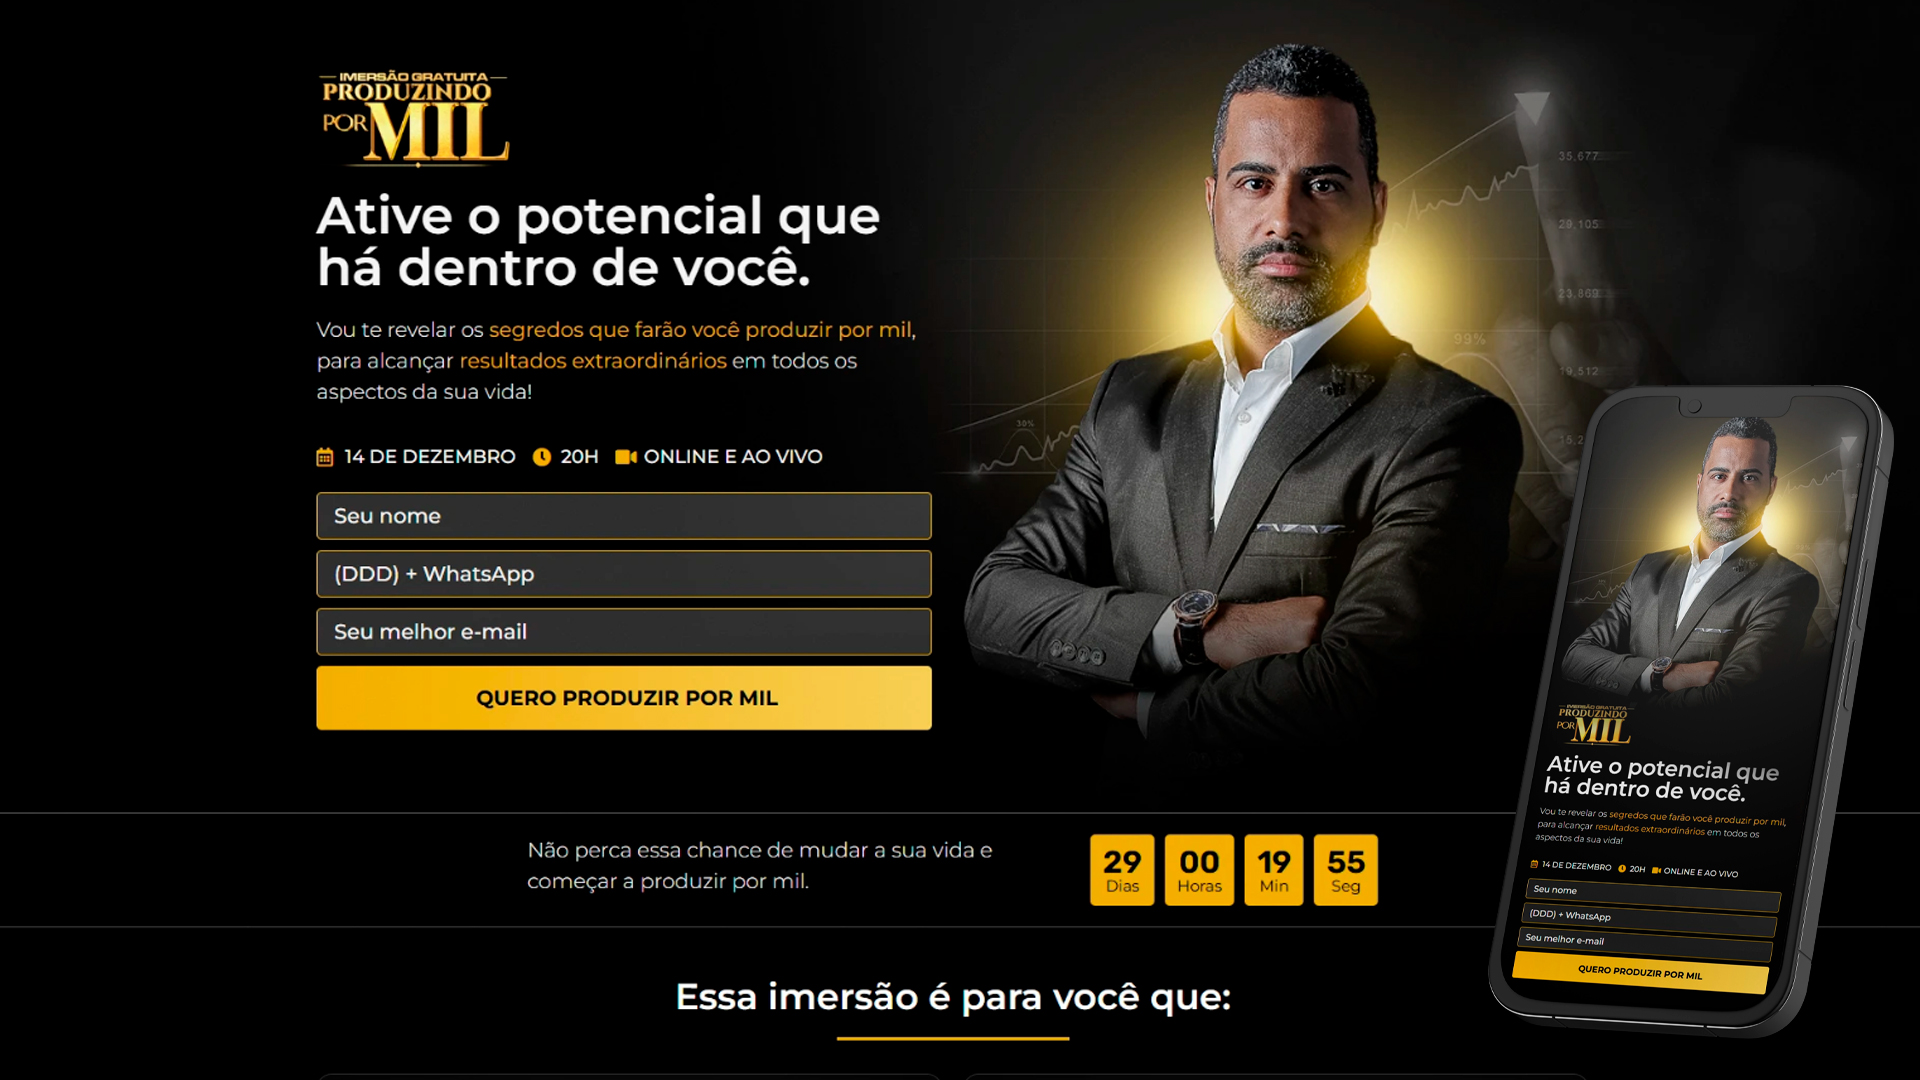
Task: Select the (DDD) + WhatsApp field
Action: pyautogui.click(x=624, y=574)
